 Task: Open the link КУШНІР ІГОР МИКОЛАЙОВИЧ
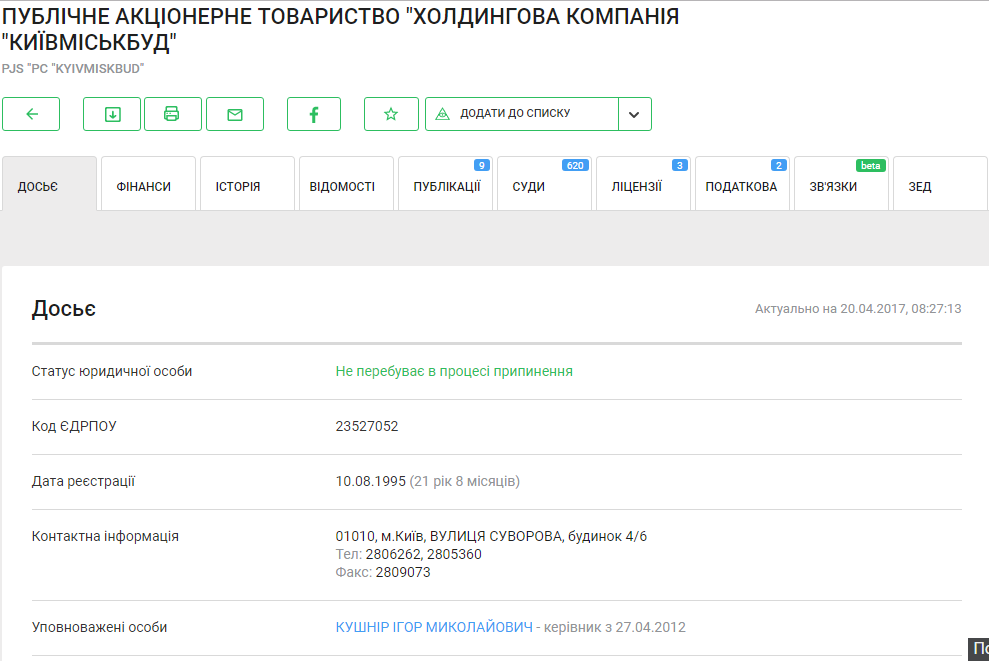point(433,628)
